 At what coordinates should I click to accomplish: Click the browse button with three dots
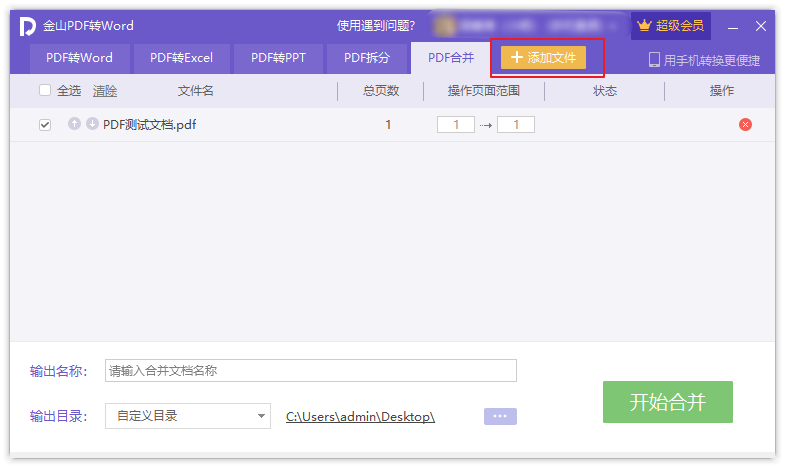500,416
